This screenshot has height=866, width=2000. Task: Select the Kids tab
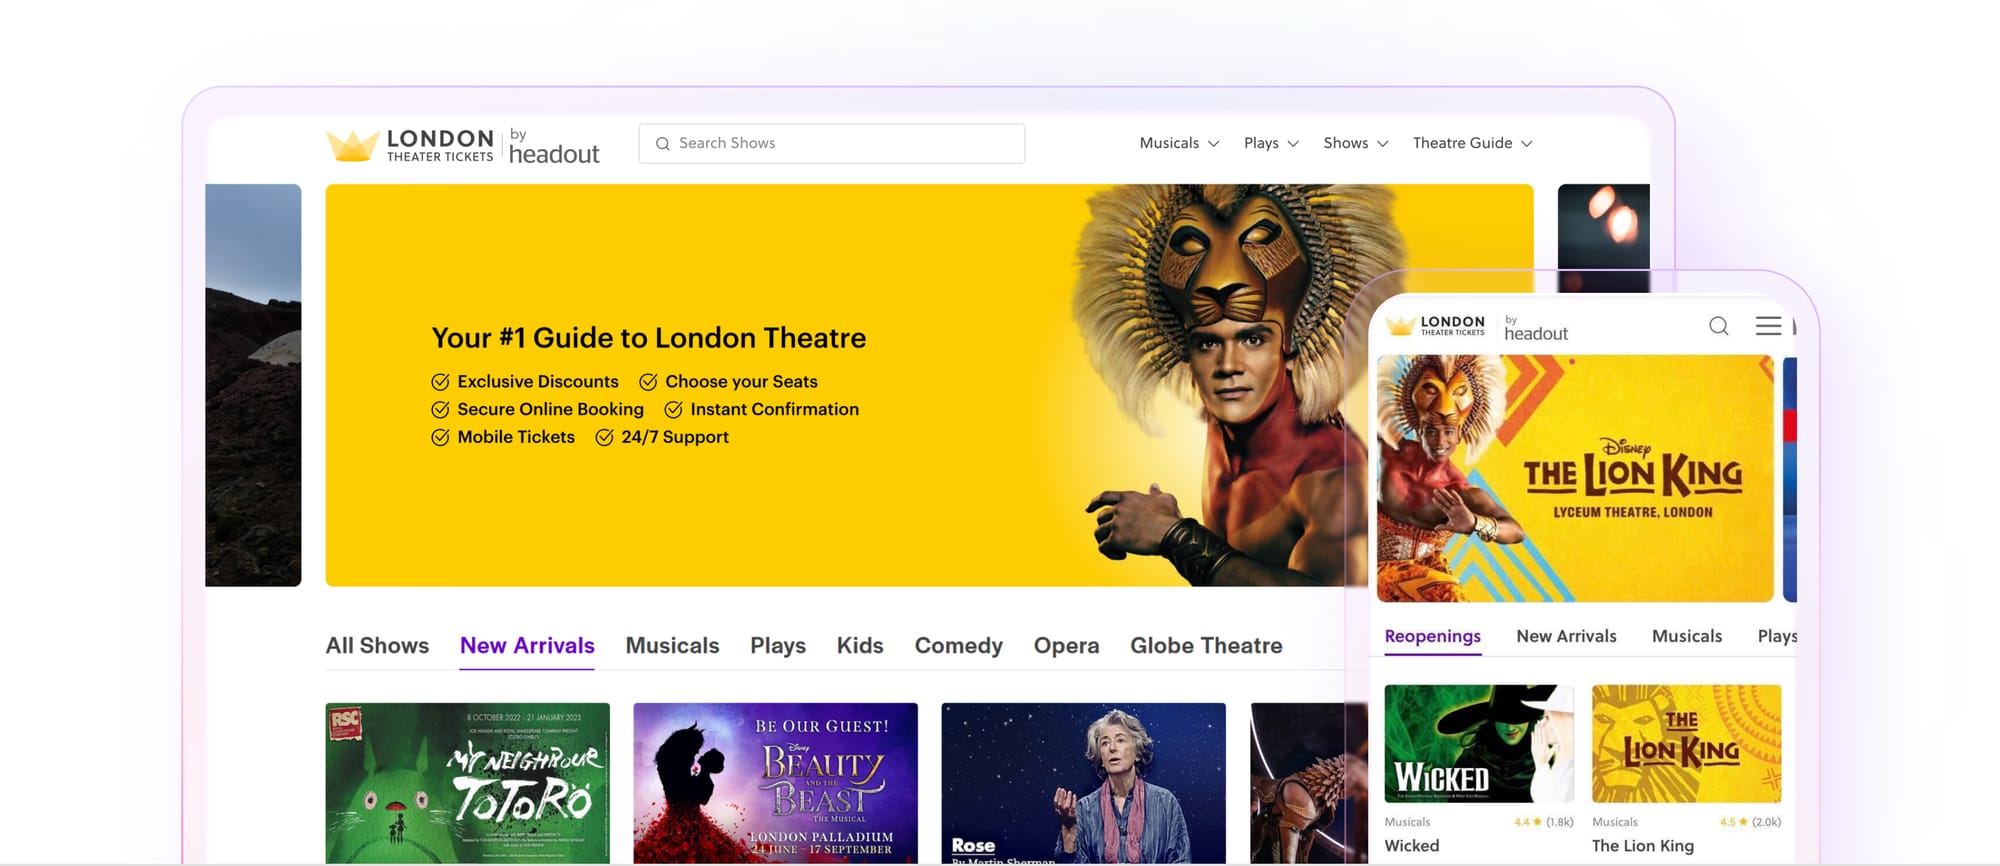coord(860,646)
